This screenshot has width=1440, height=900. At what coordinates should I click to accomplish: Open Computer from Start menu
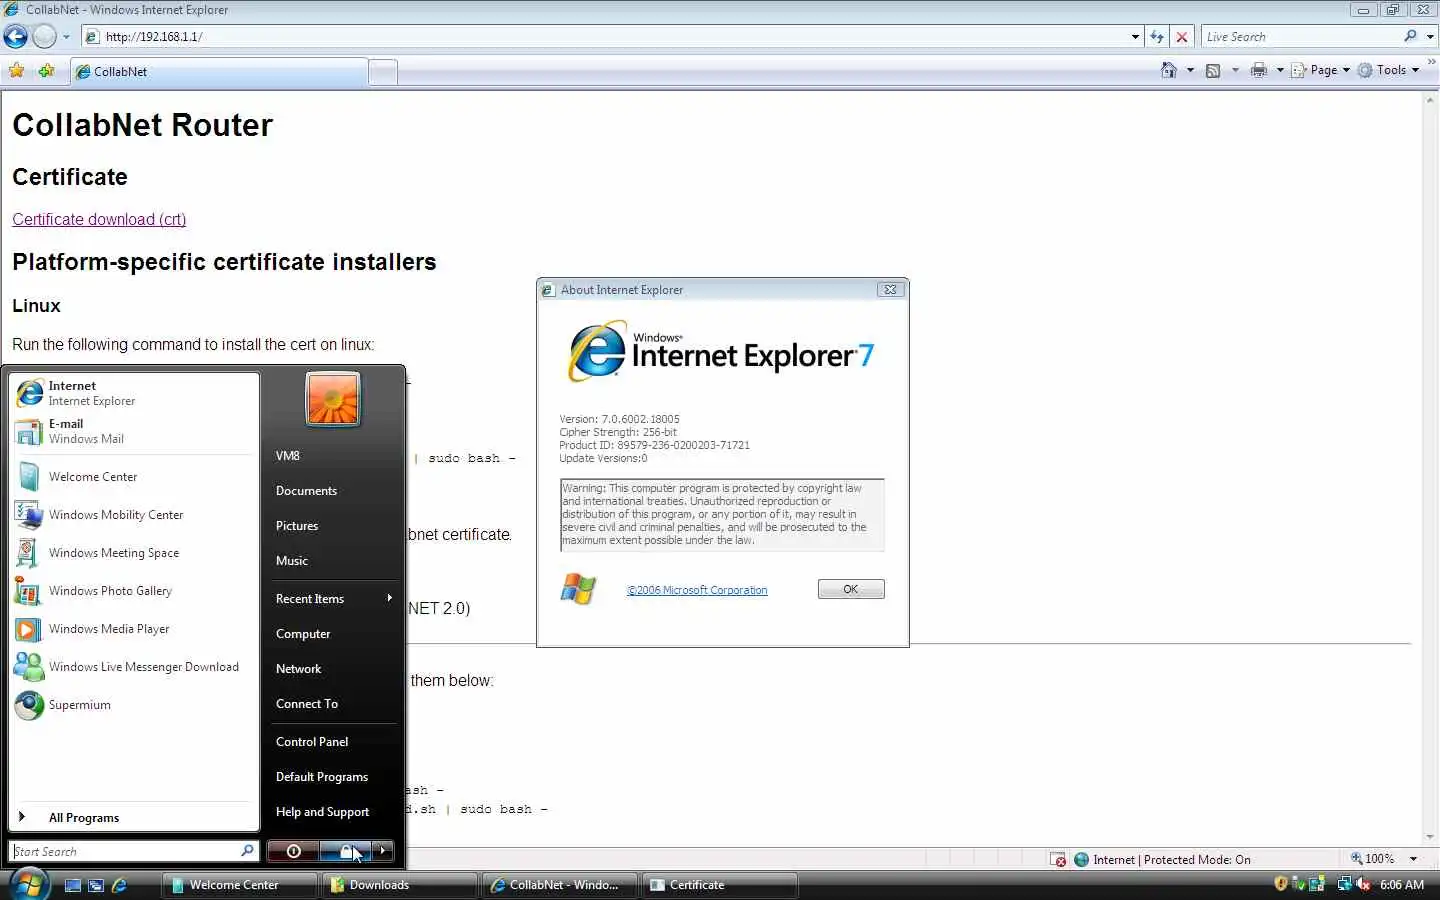pos(333,634)
